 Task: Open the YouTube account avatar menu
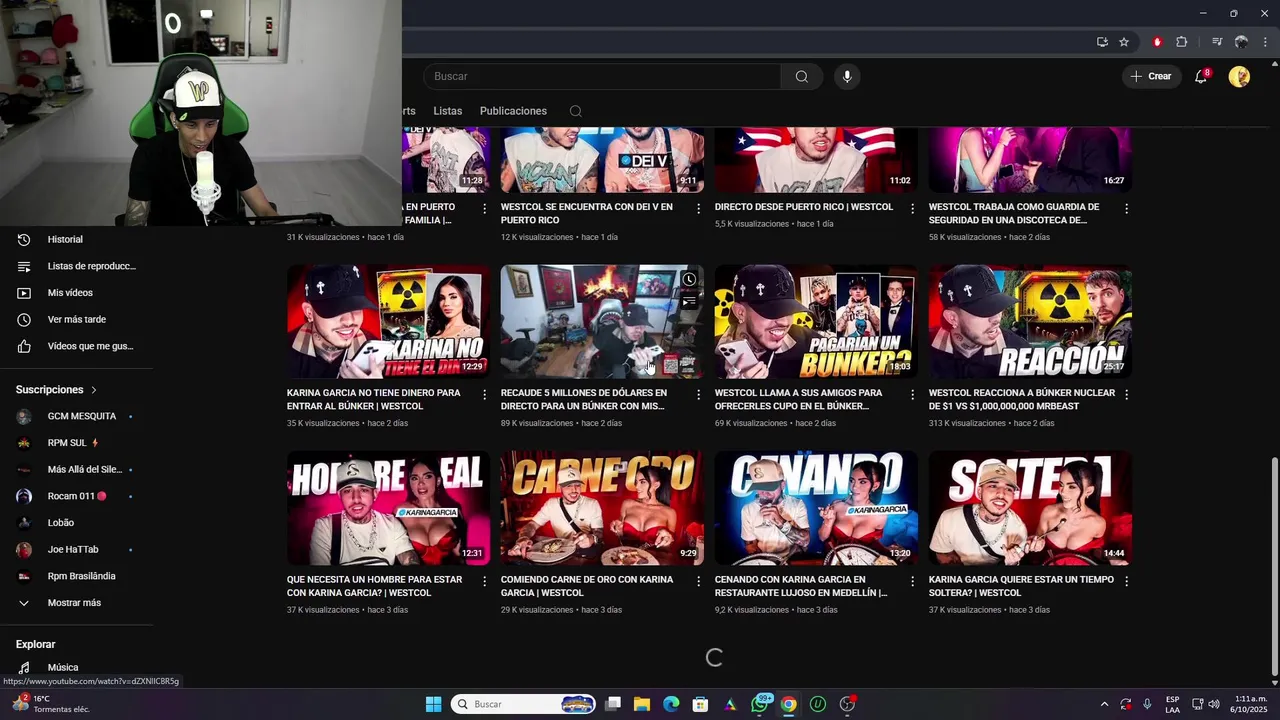1239,77
